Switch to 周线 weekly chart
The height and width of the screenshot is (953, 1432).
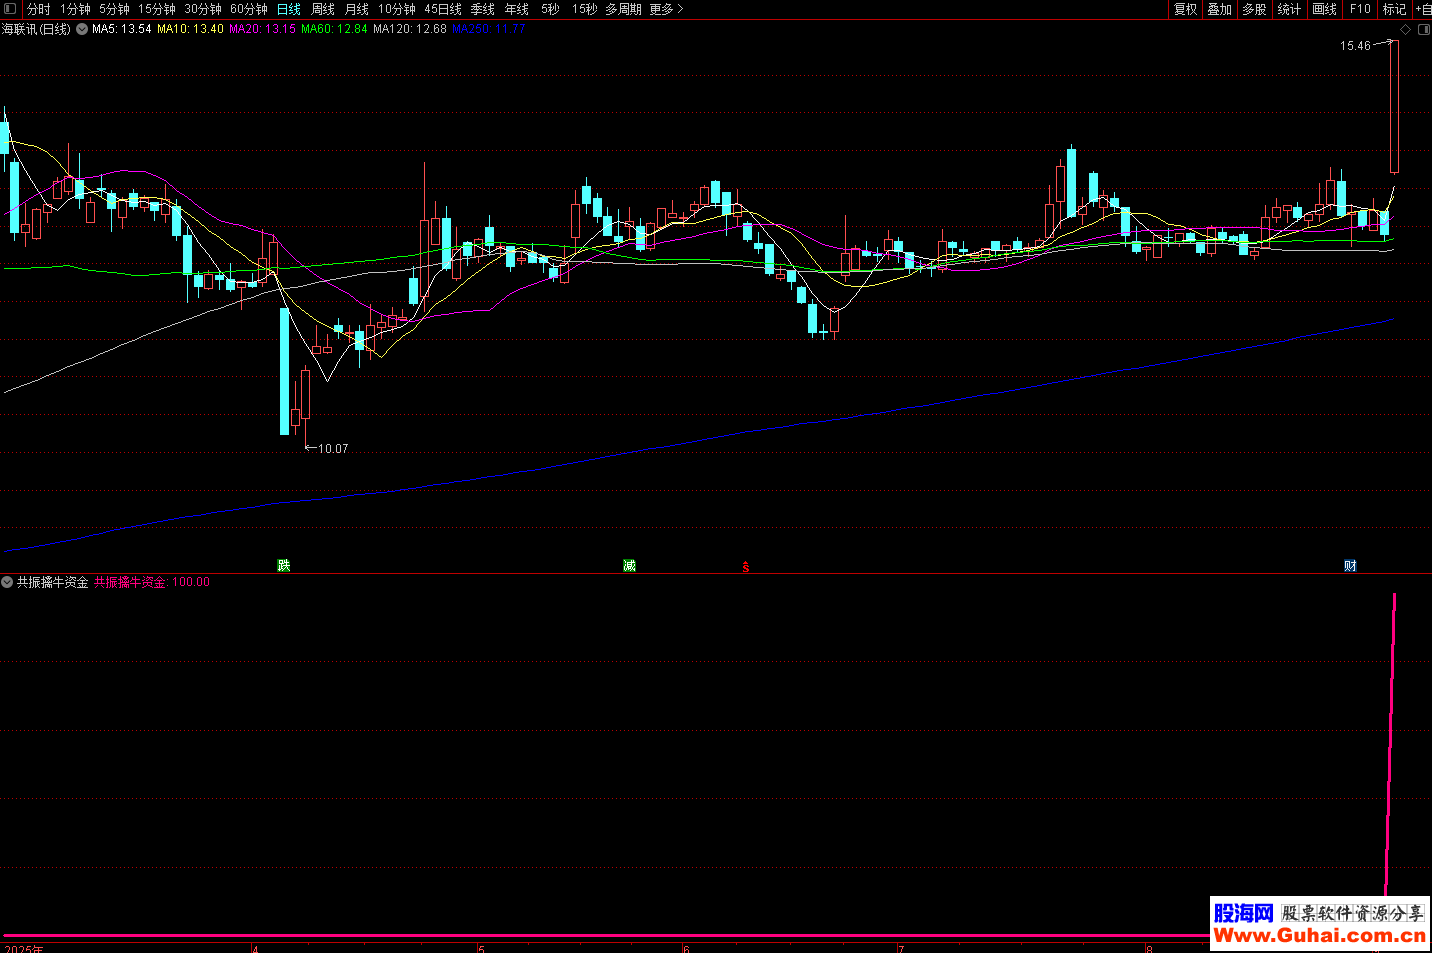pyautogui.click(x=323, y=9)
